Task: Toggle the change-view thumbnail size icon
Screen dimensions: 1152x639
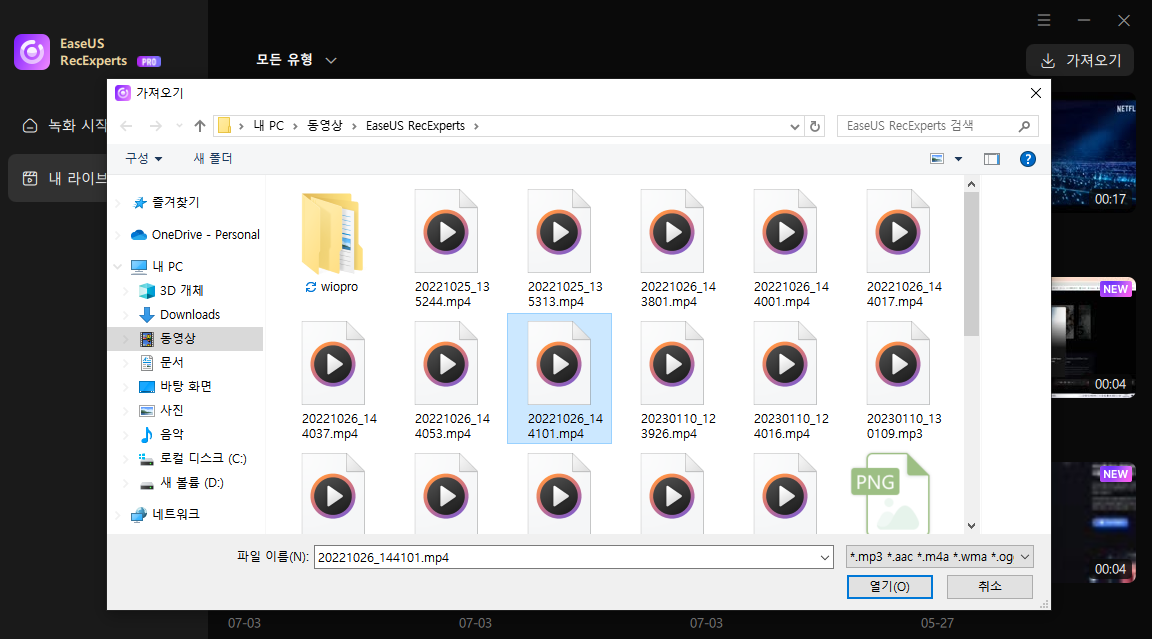Action: [x=938, y=158]
